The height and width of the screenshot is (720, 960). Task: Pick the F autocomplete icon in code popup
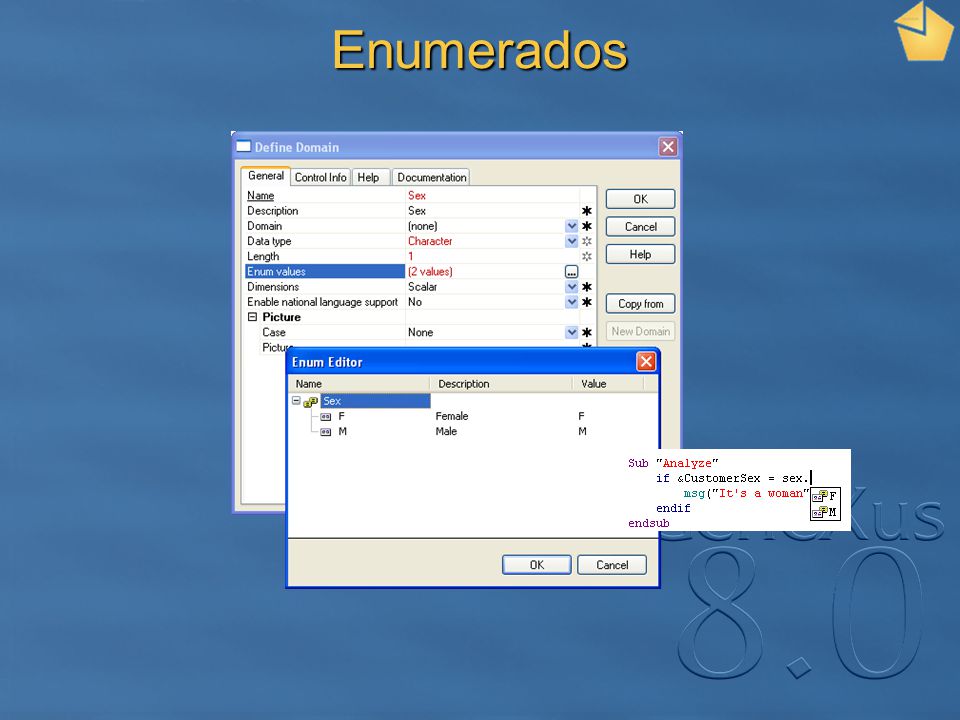coord(820,496)
